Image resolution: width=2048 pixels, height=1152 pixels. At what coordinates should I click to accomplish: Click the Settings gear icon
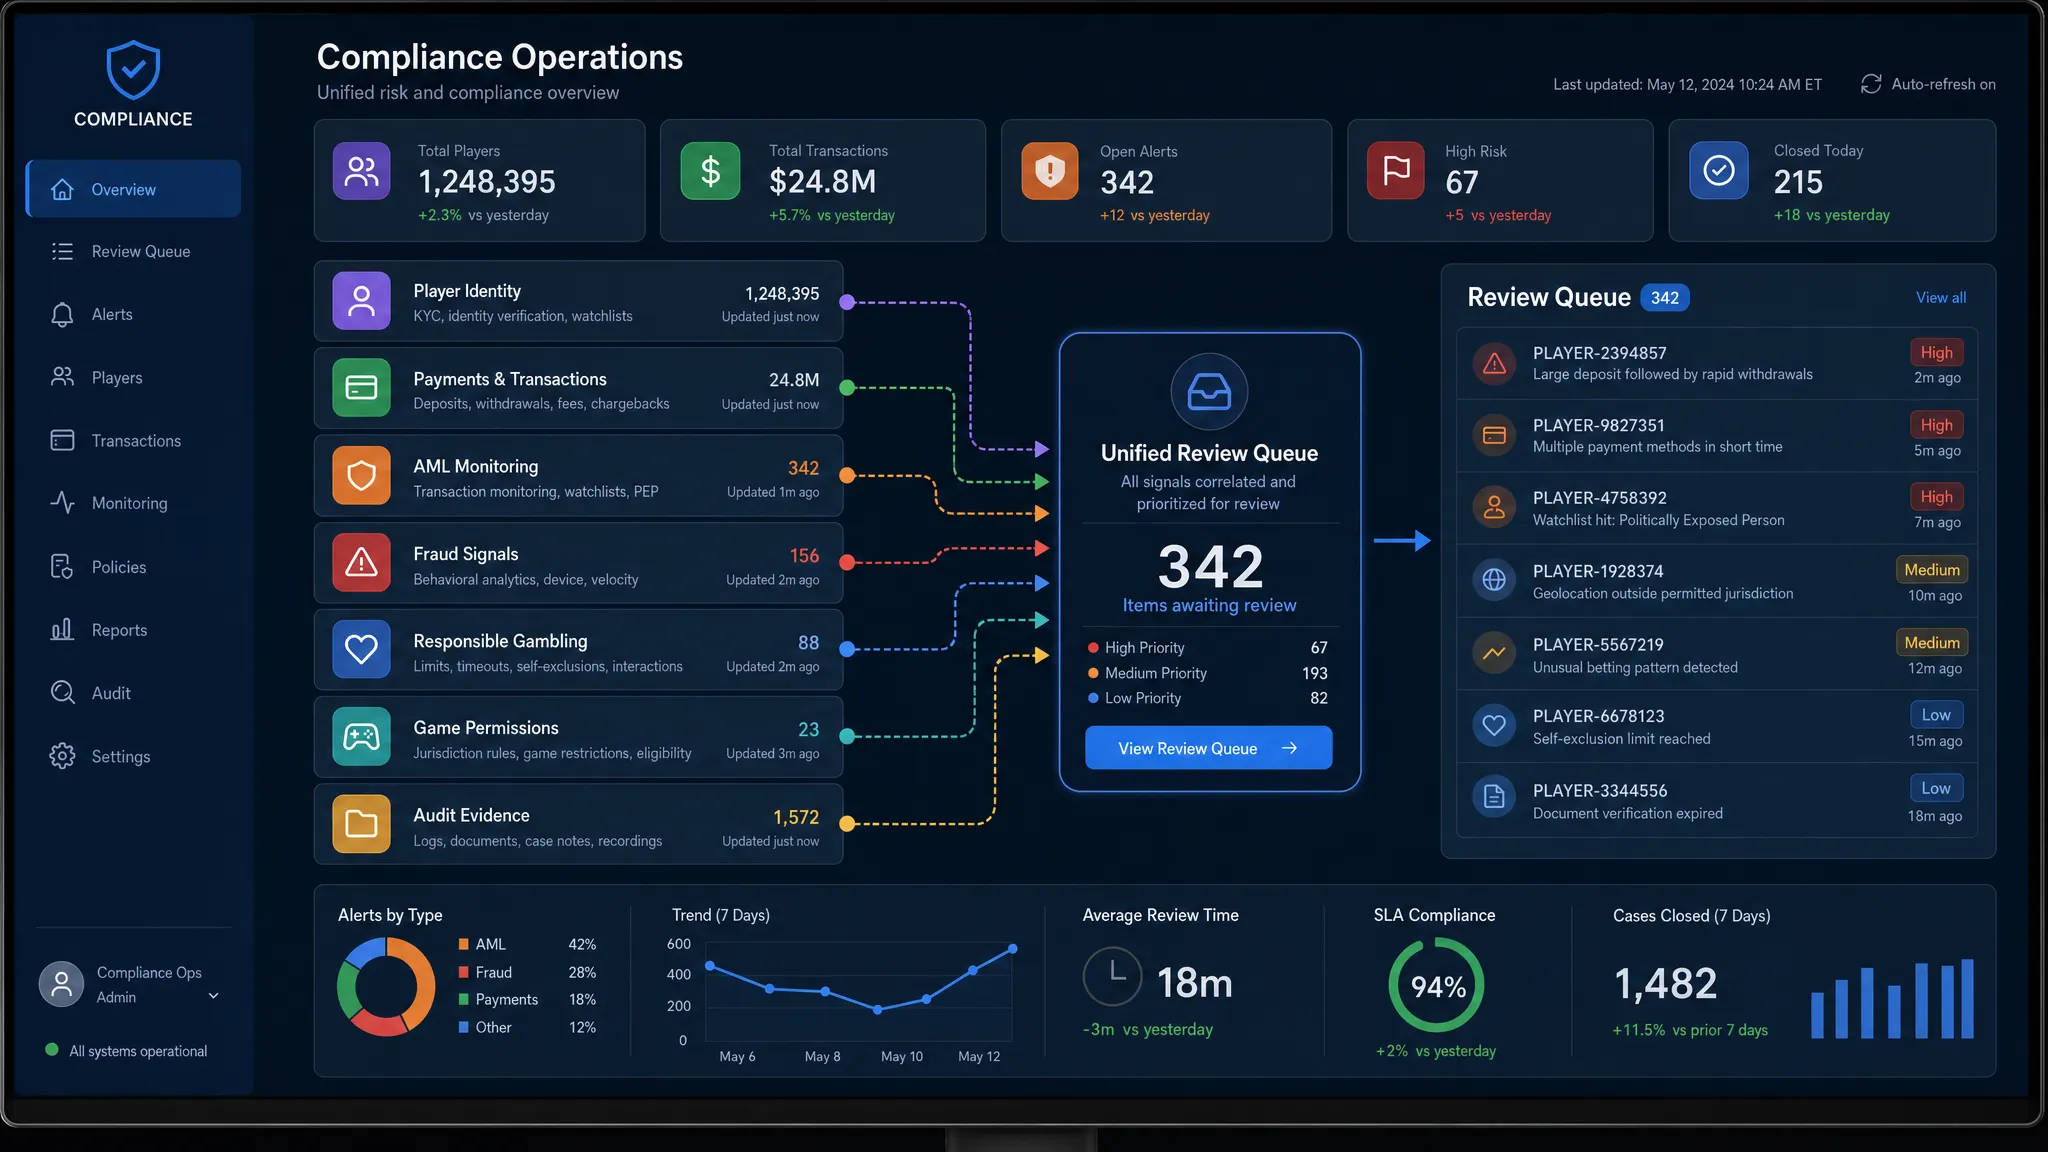pyautogui.click(x=62, y=756)
